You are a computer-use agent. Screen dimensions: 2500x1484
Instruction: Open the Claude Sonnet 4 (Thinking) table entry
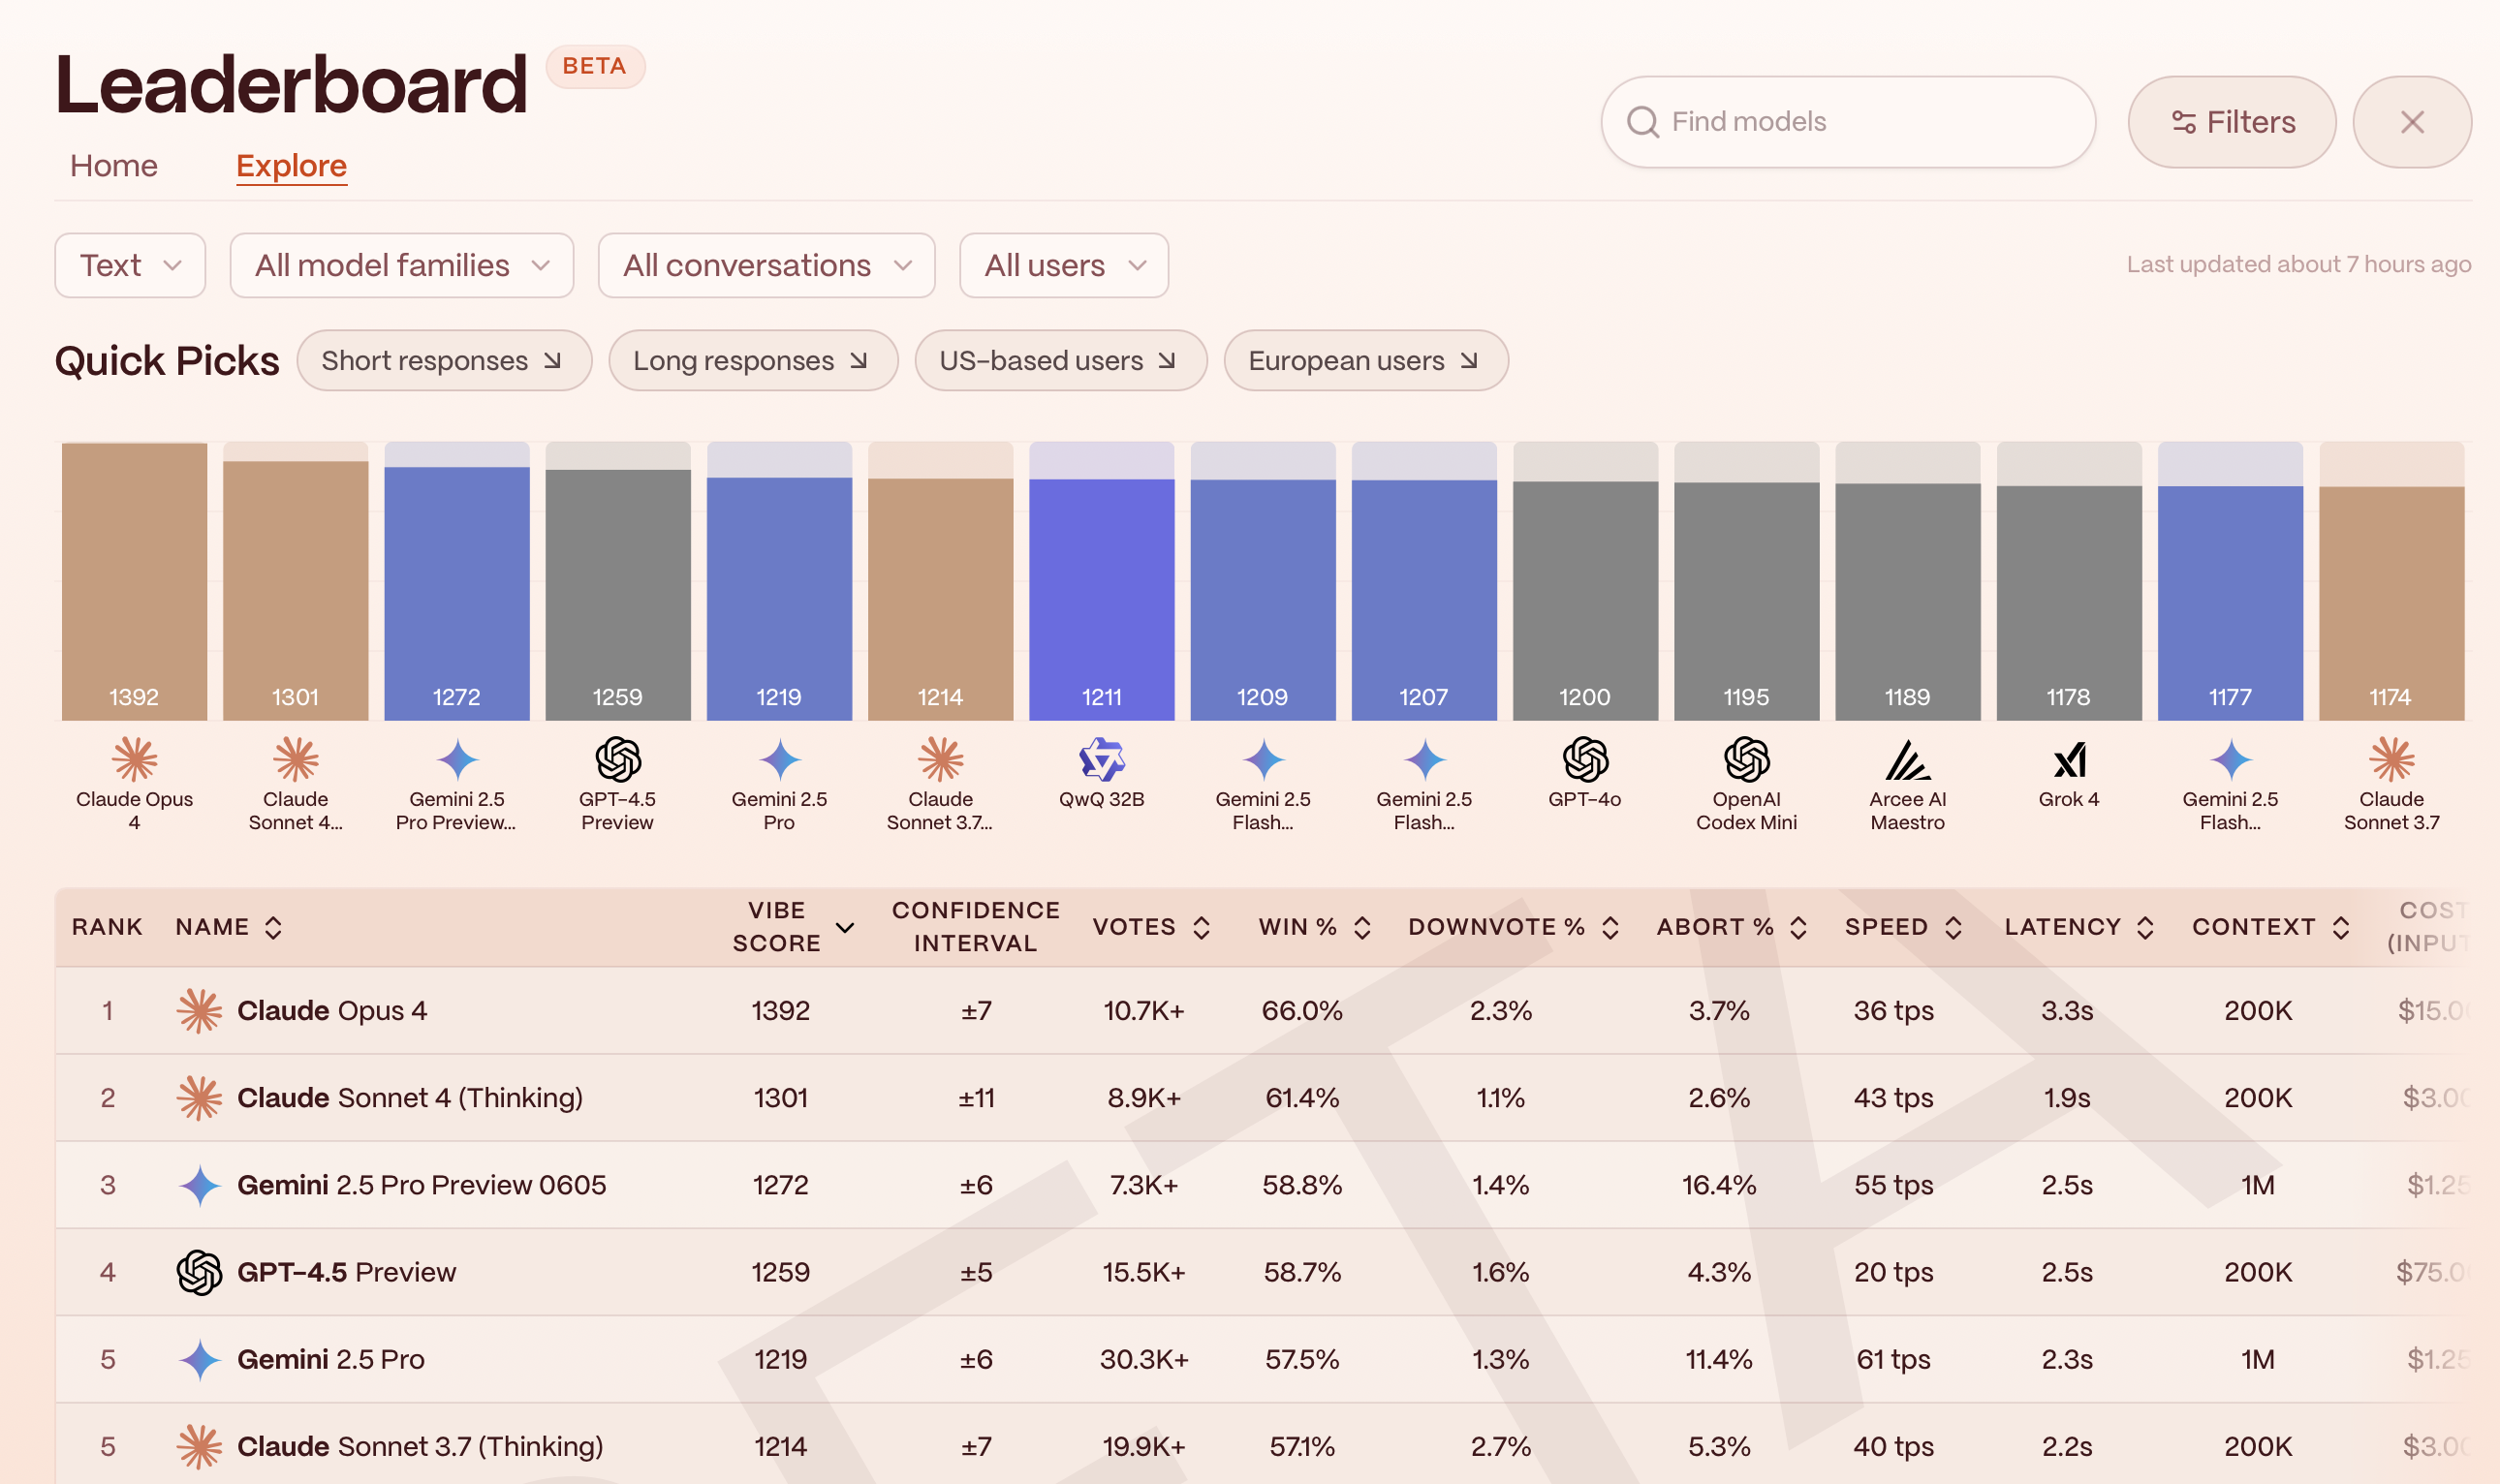coord(410,1098)
